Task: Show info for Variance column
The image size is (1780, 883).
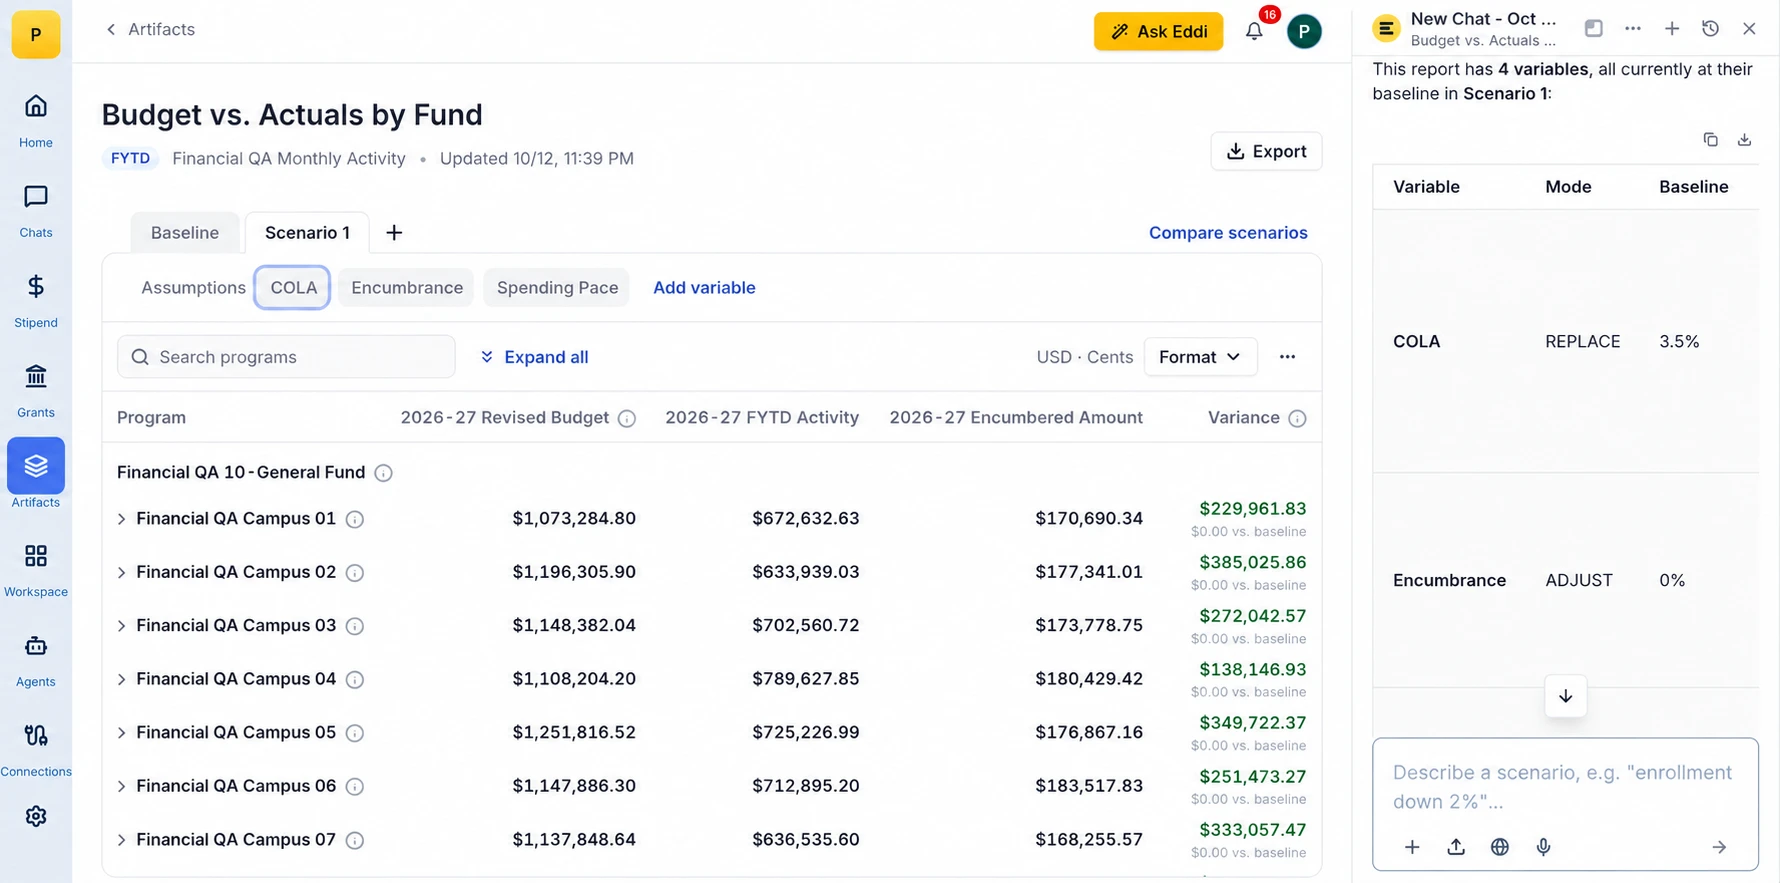Action: [x=1297, y=418]
